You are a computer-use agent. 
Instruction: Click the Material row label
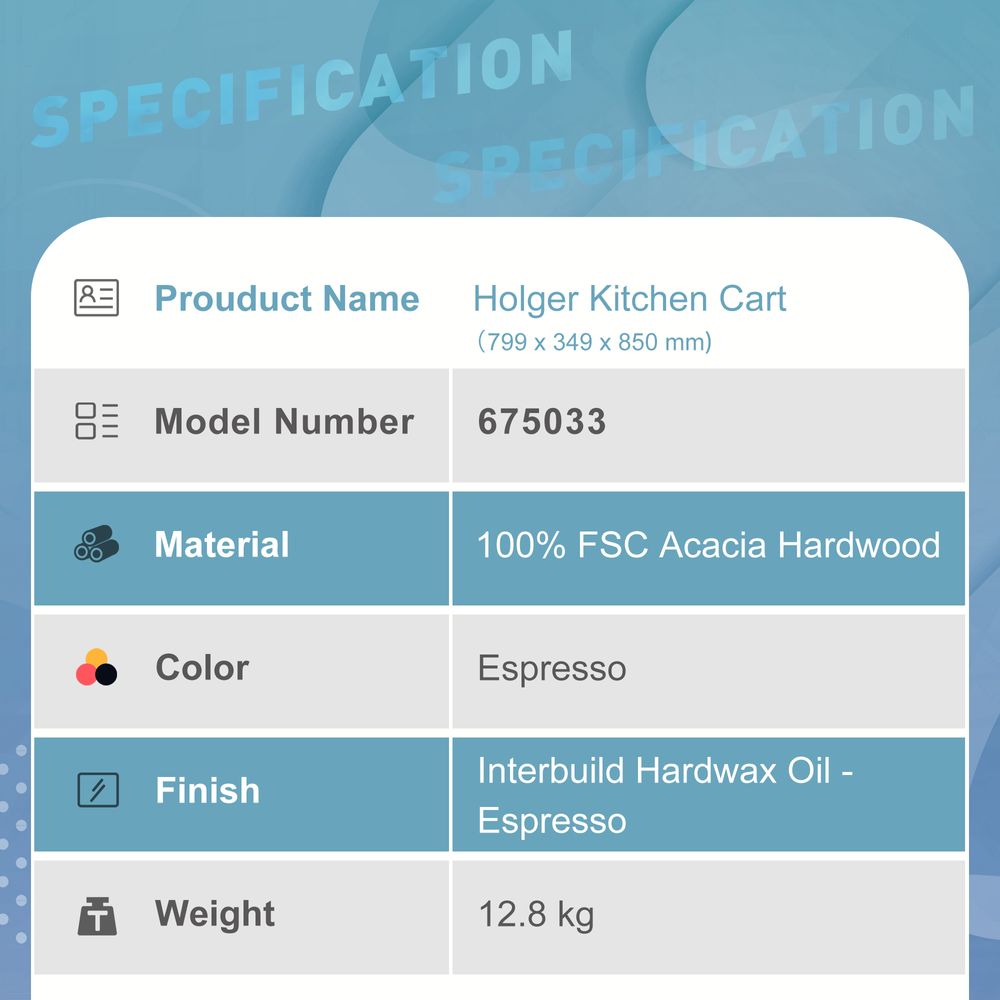[x=222, y=545]
